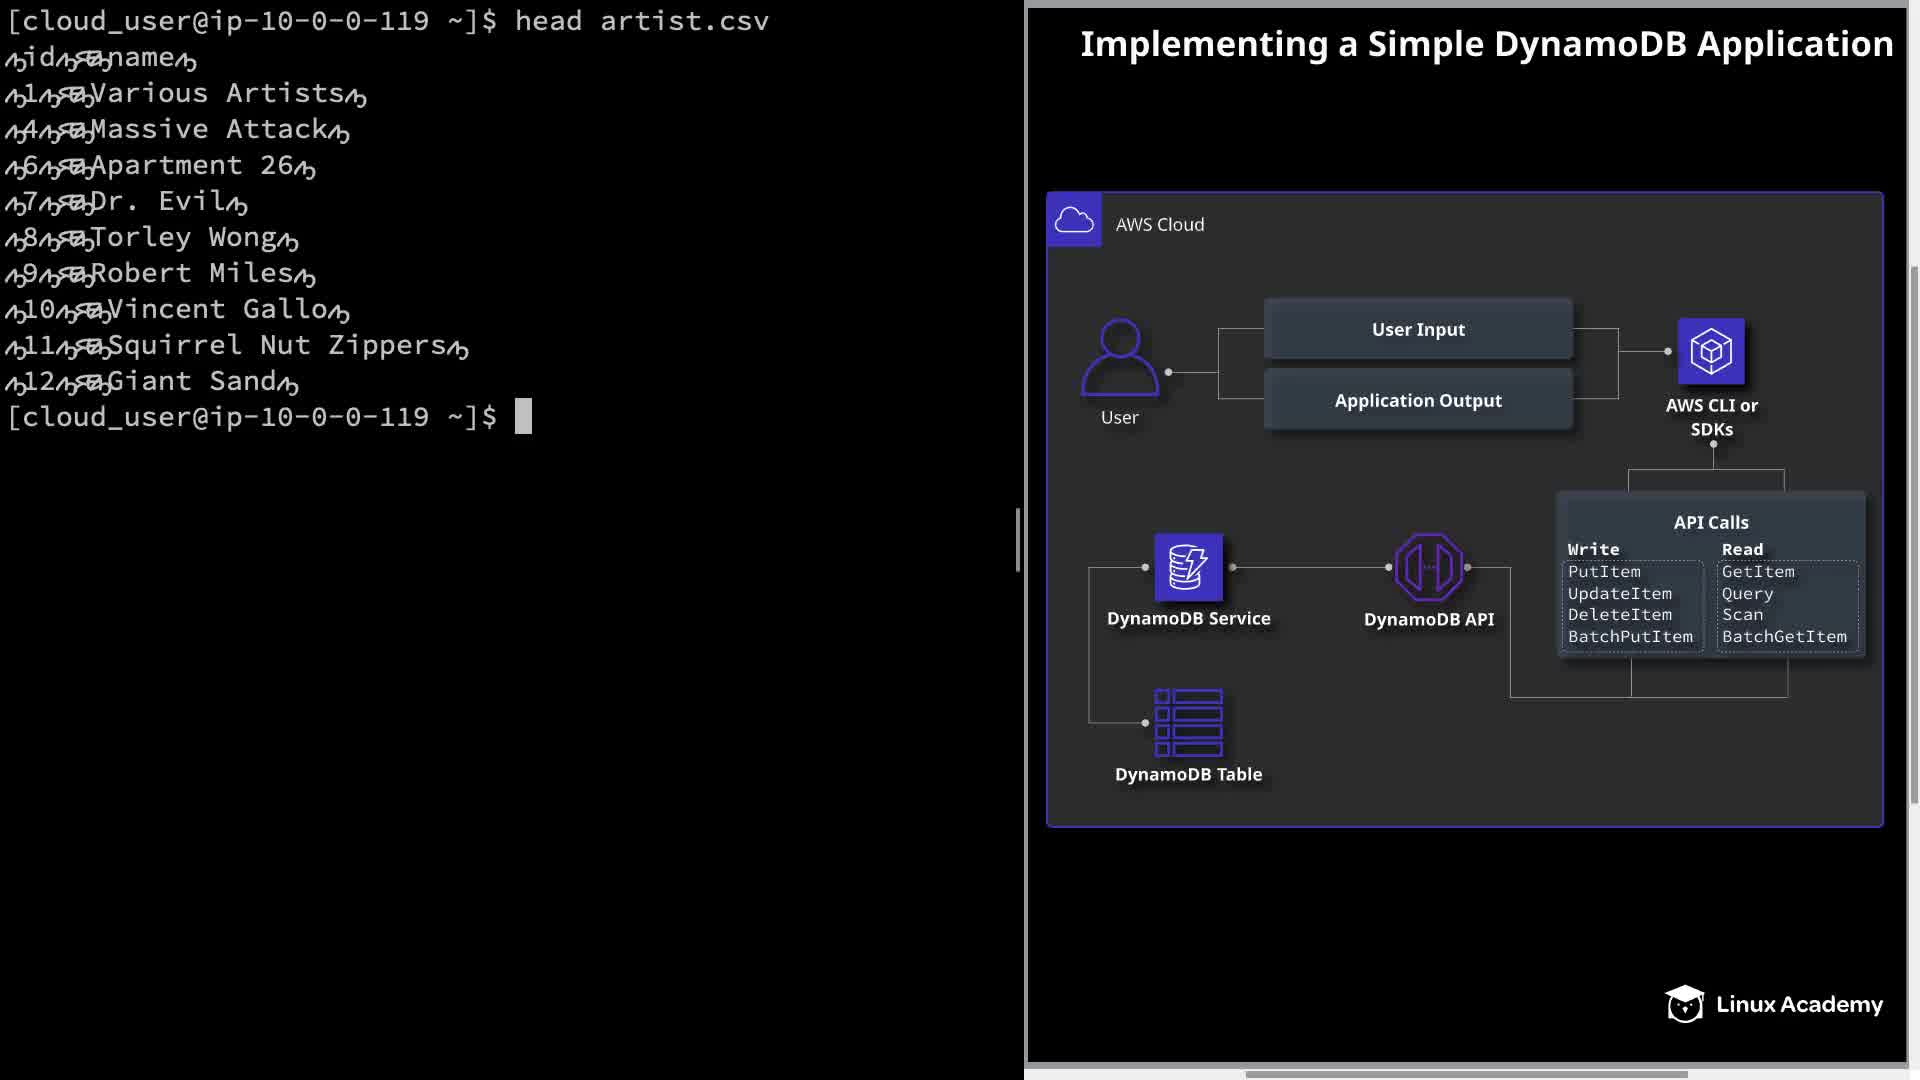Select BatchPutItem API call
Image resolution: width=1920 pixels, height=1080 pixels.
1630,637
